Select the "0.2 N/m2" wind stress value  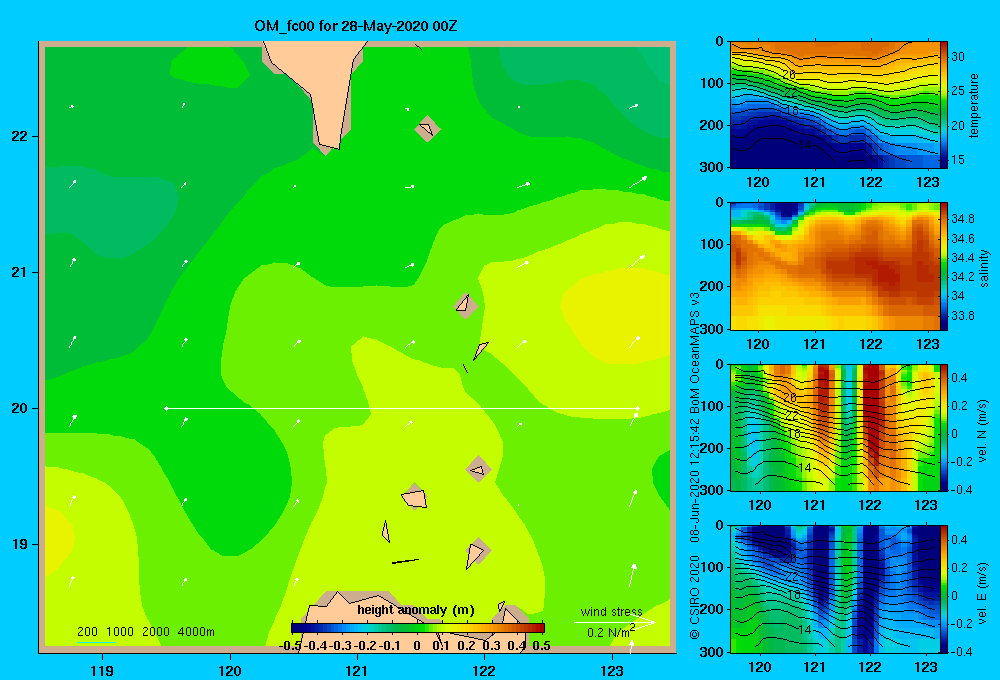(x=610, y=632)
